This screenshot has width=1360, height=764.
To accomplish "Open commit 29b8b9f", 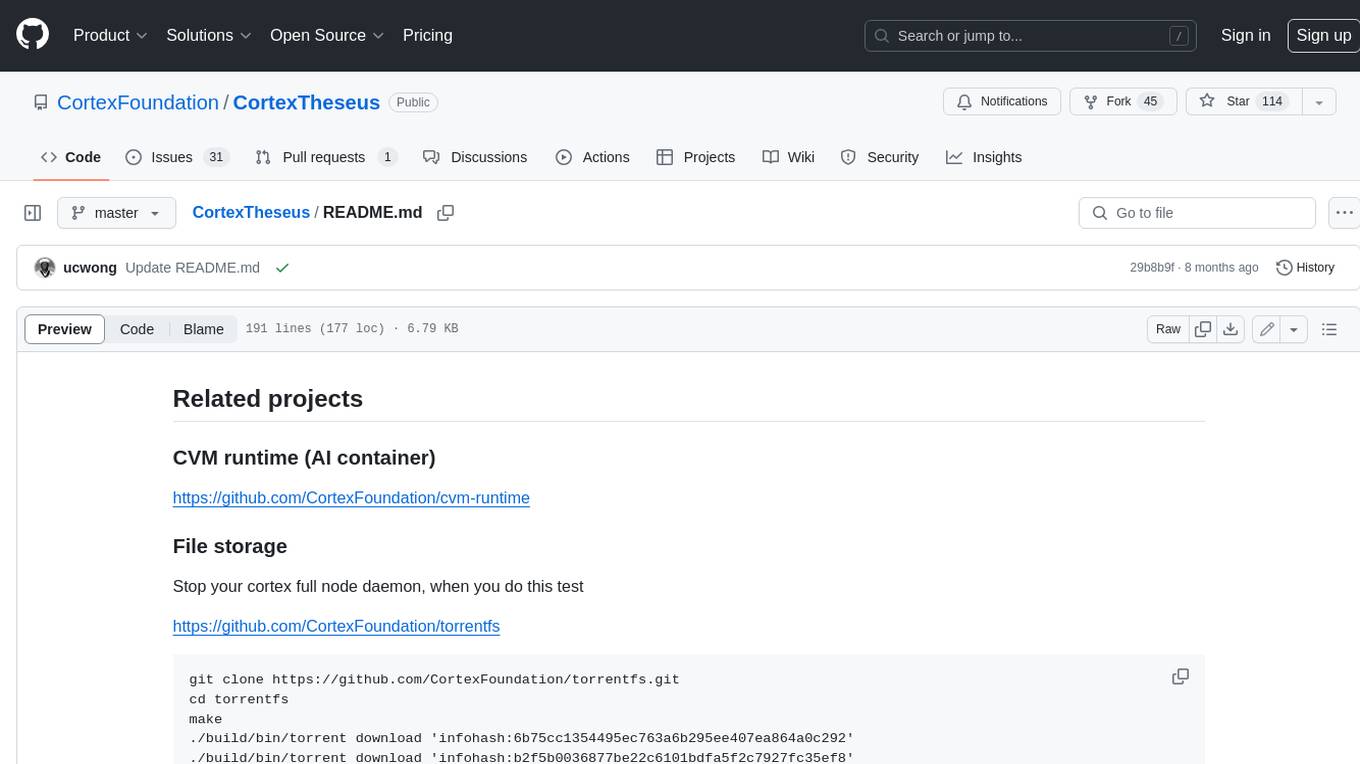I will [x=1152, y=268].
